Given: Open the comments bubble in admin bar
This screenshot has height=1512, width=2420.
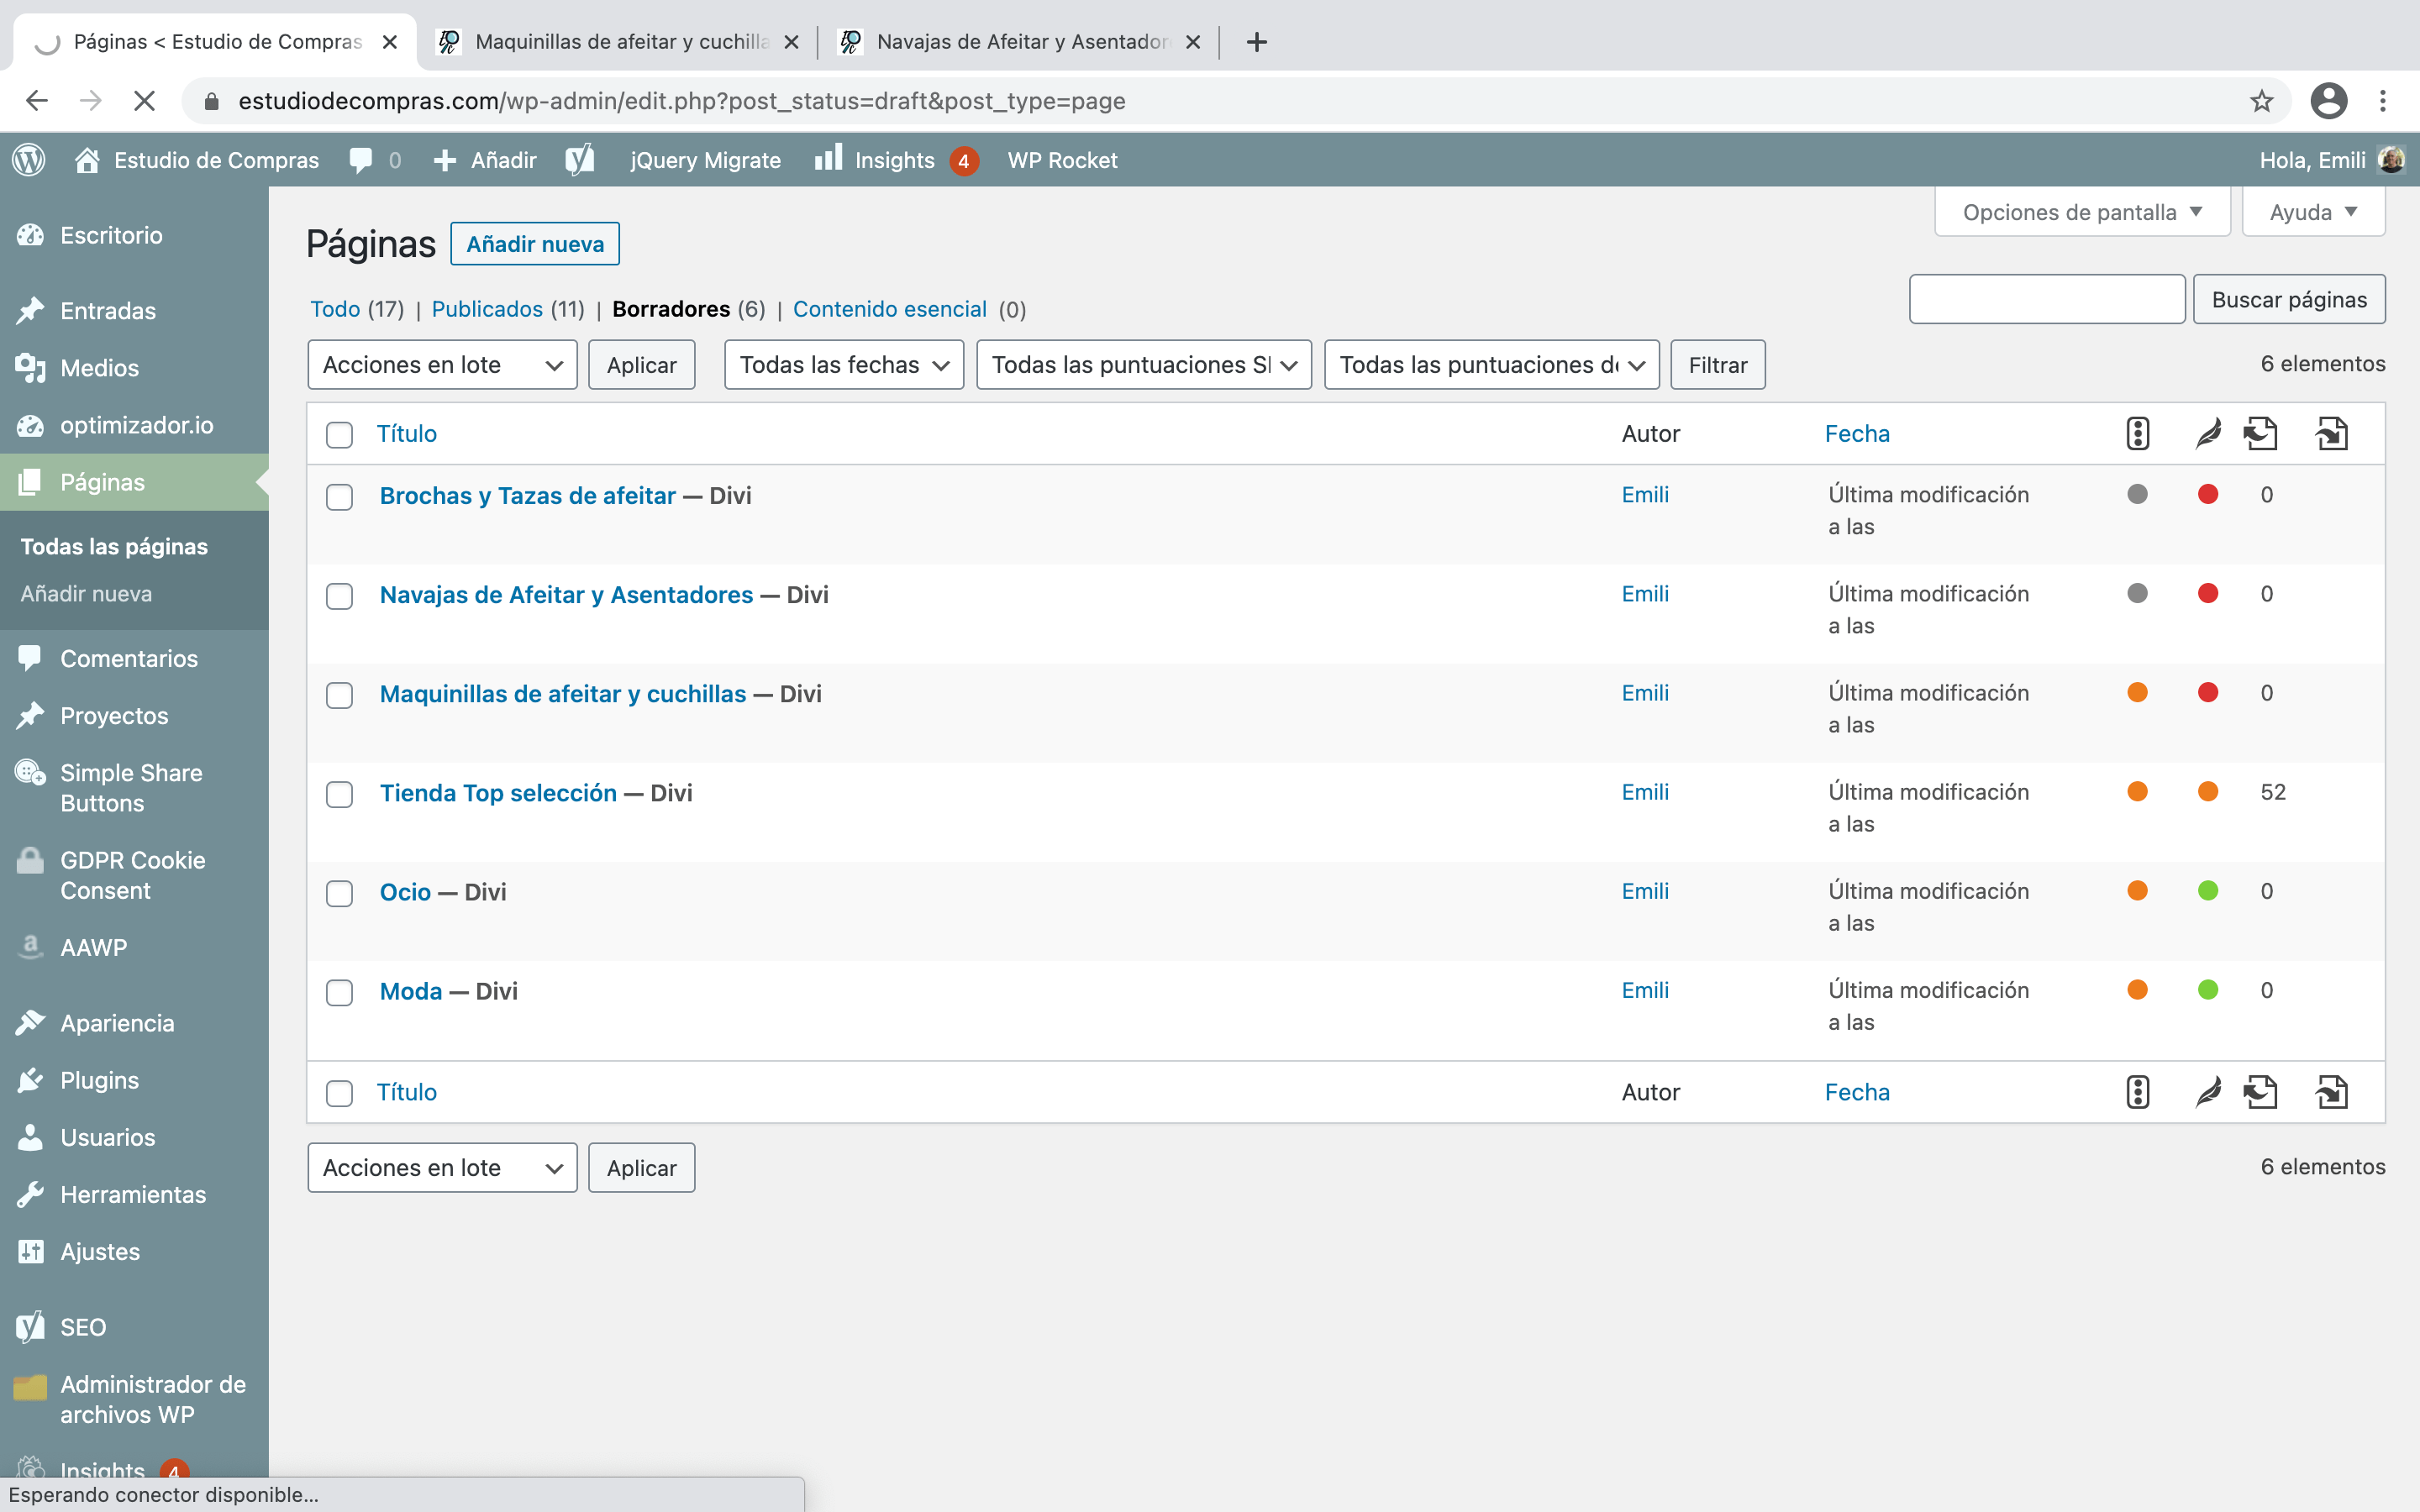Looking at the screenshot, I should (x=361, y=160).
